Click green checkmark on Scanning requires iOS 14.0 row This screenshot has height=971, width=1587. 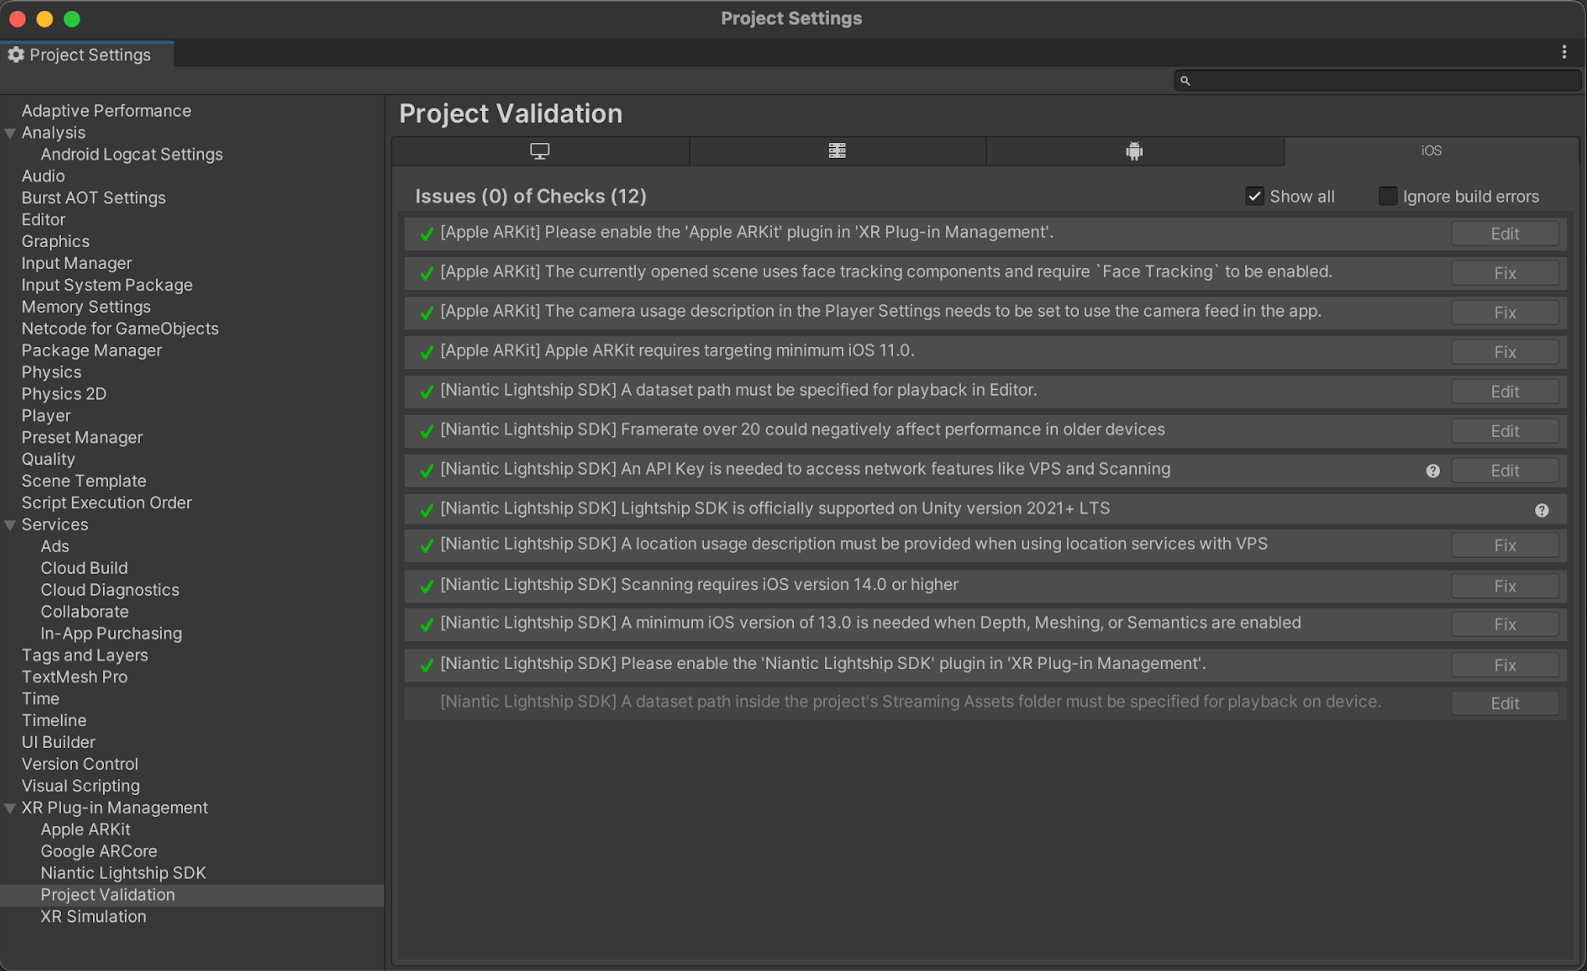(427, 586)
